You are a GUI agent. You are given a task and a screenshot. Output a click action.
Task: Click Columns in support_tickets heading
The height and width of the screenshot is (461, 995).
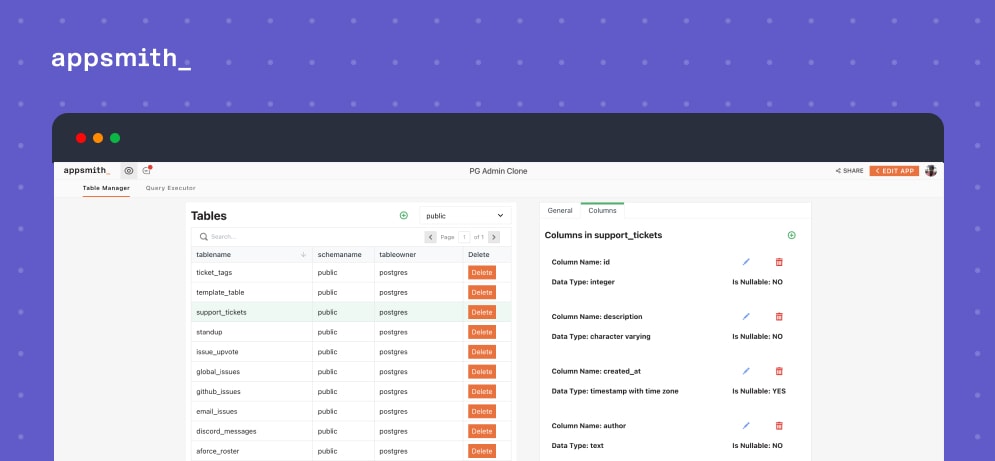tap(603, 235)
